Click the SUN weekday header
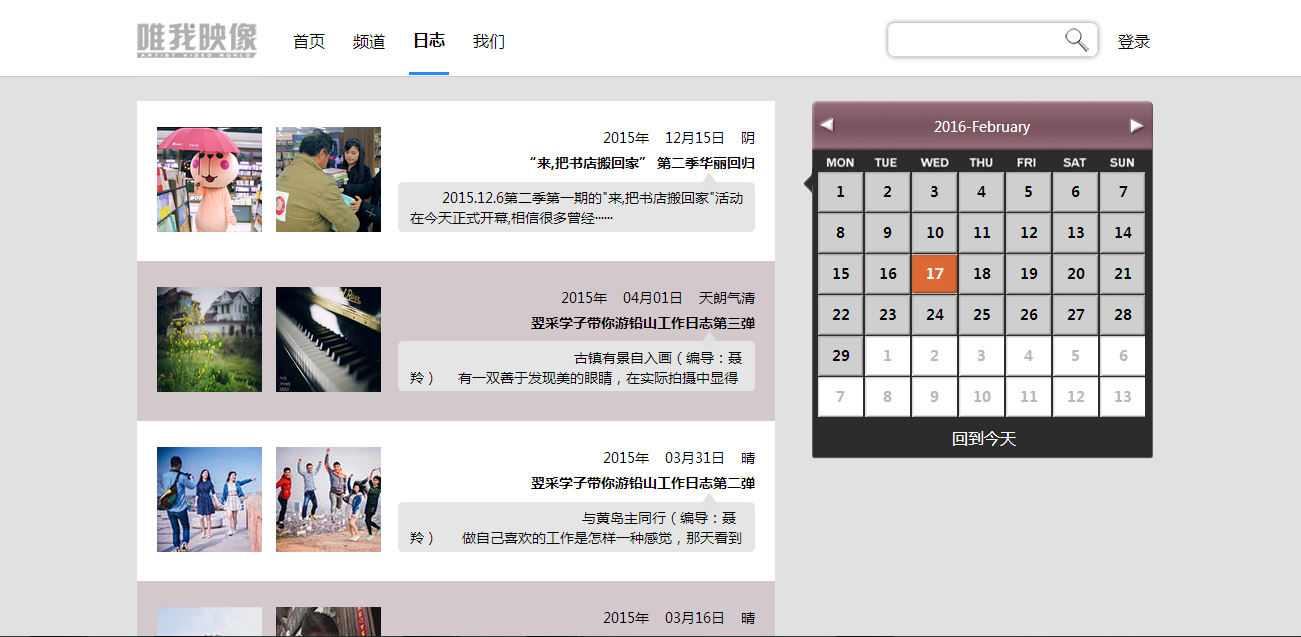Image resolution: width=1301 pixels, height=637 pixels. [x=1123, y=162]
